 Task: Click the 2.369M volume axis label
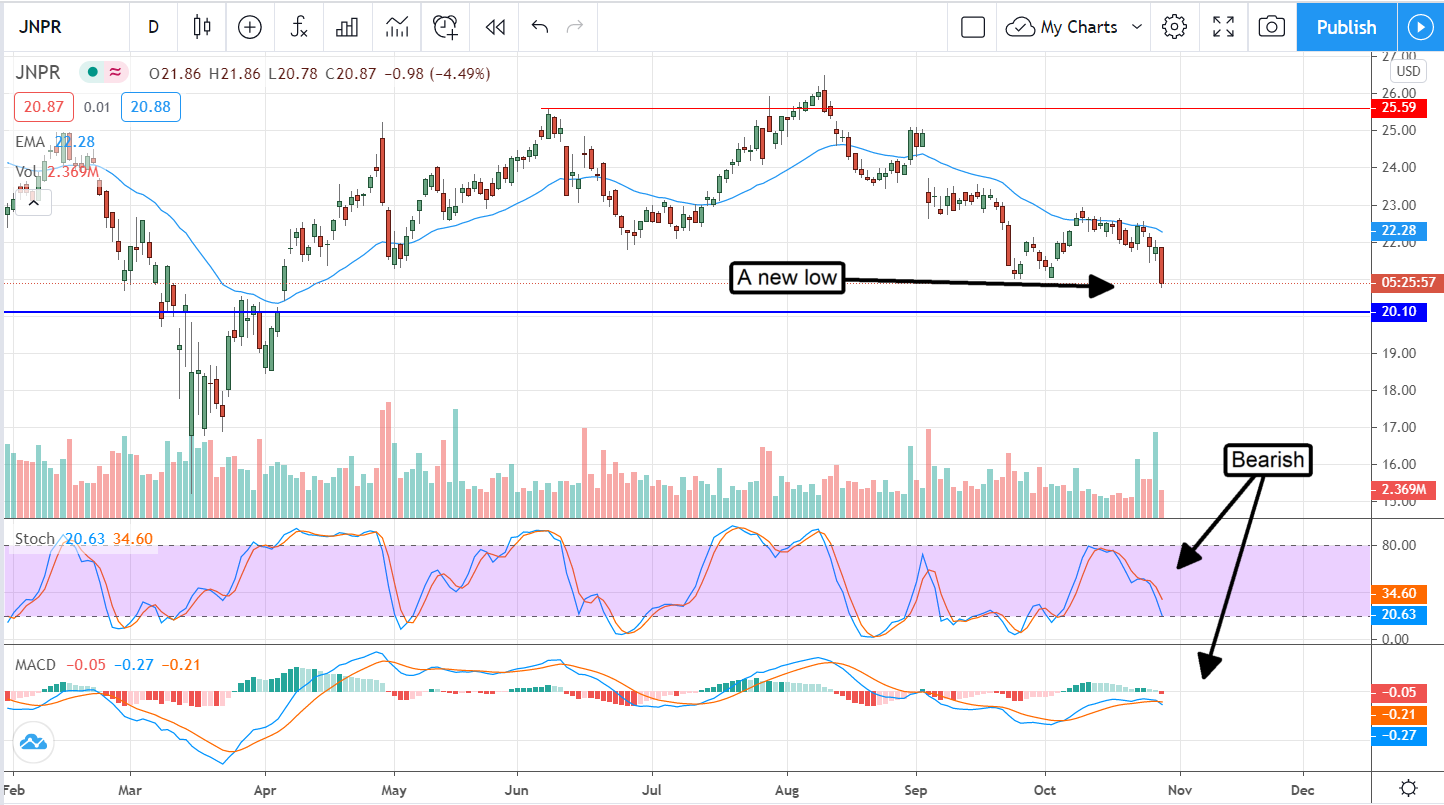pyautogui.click(x=1402, y=490)
